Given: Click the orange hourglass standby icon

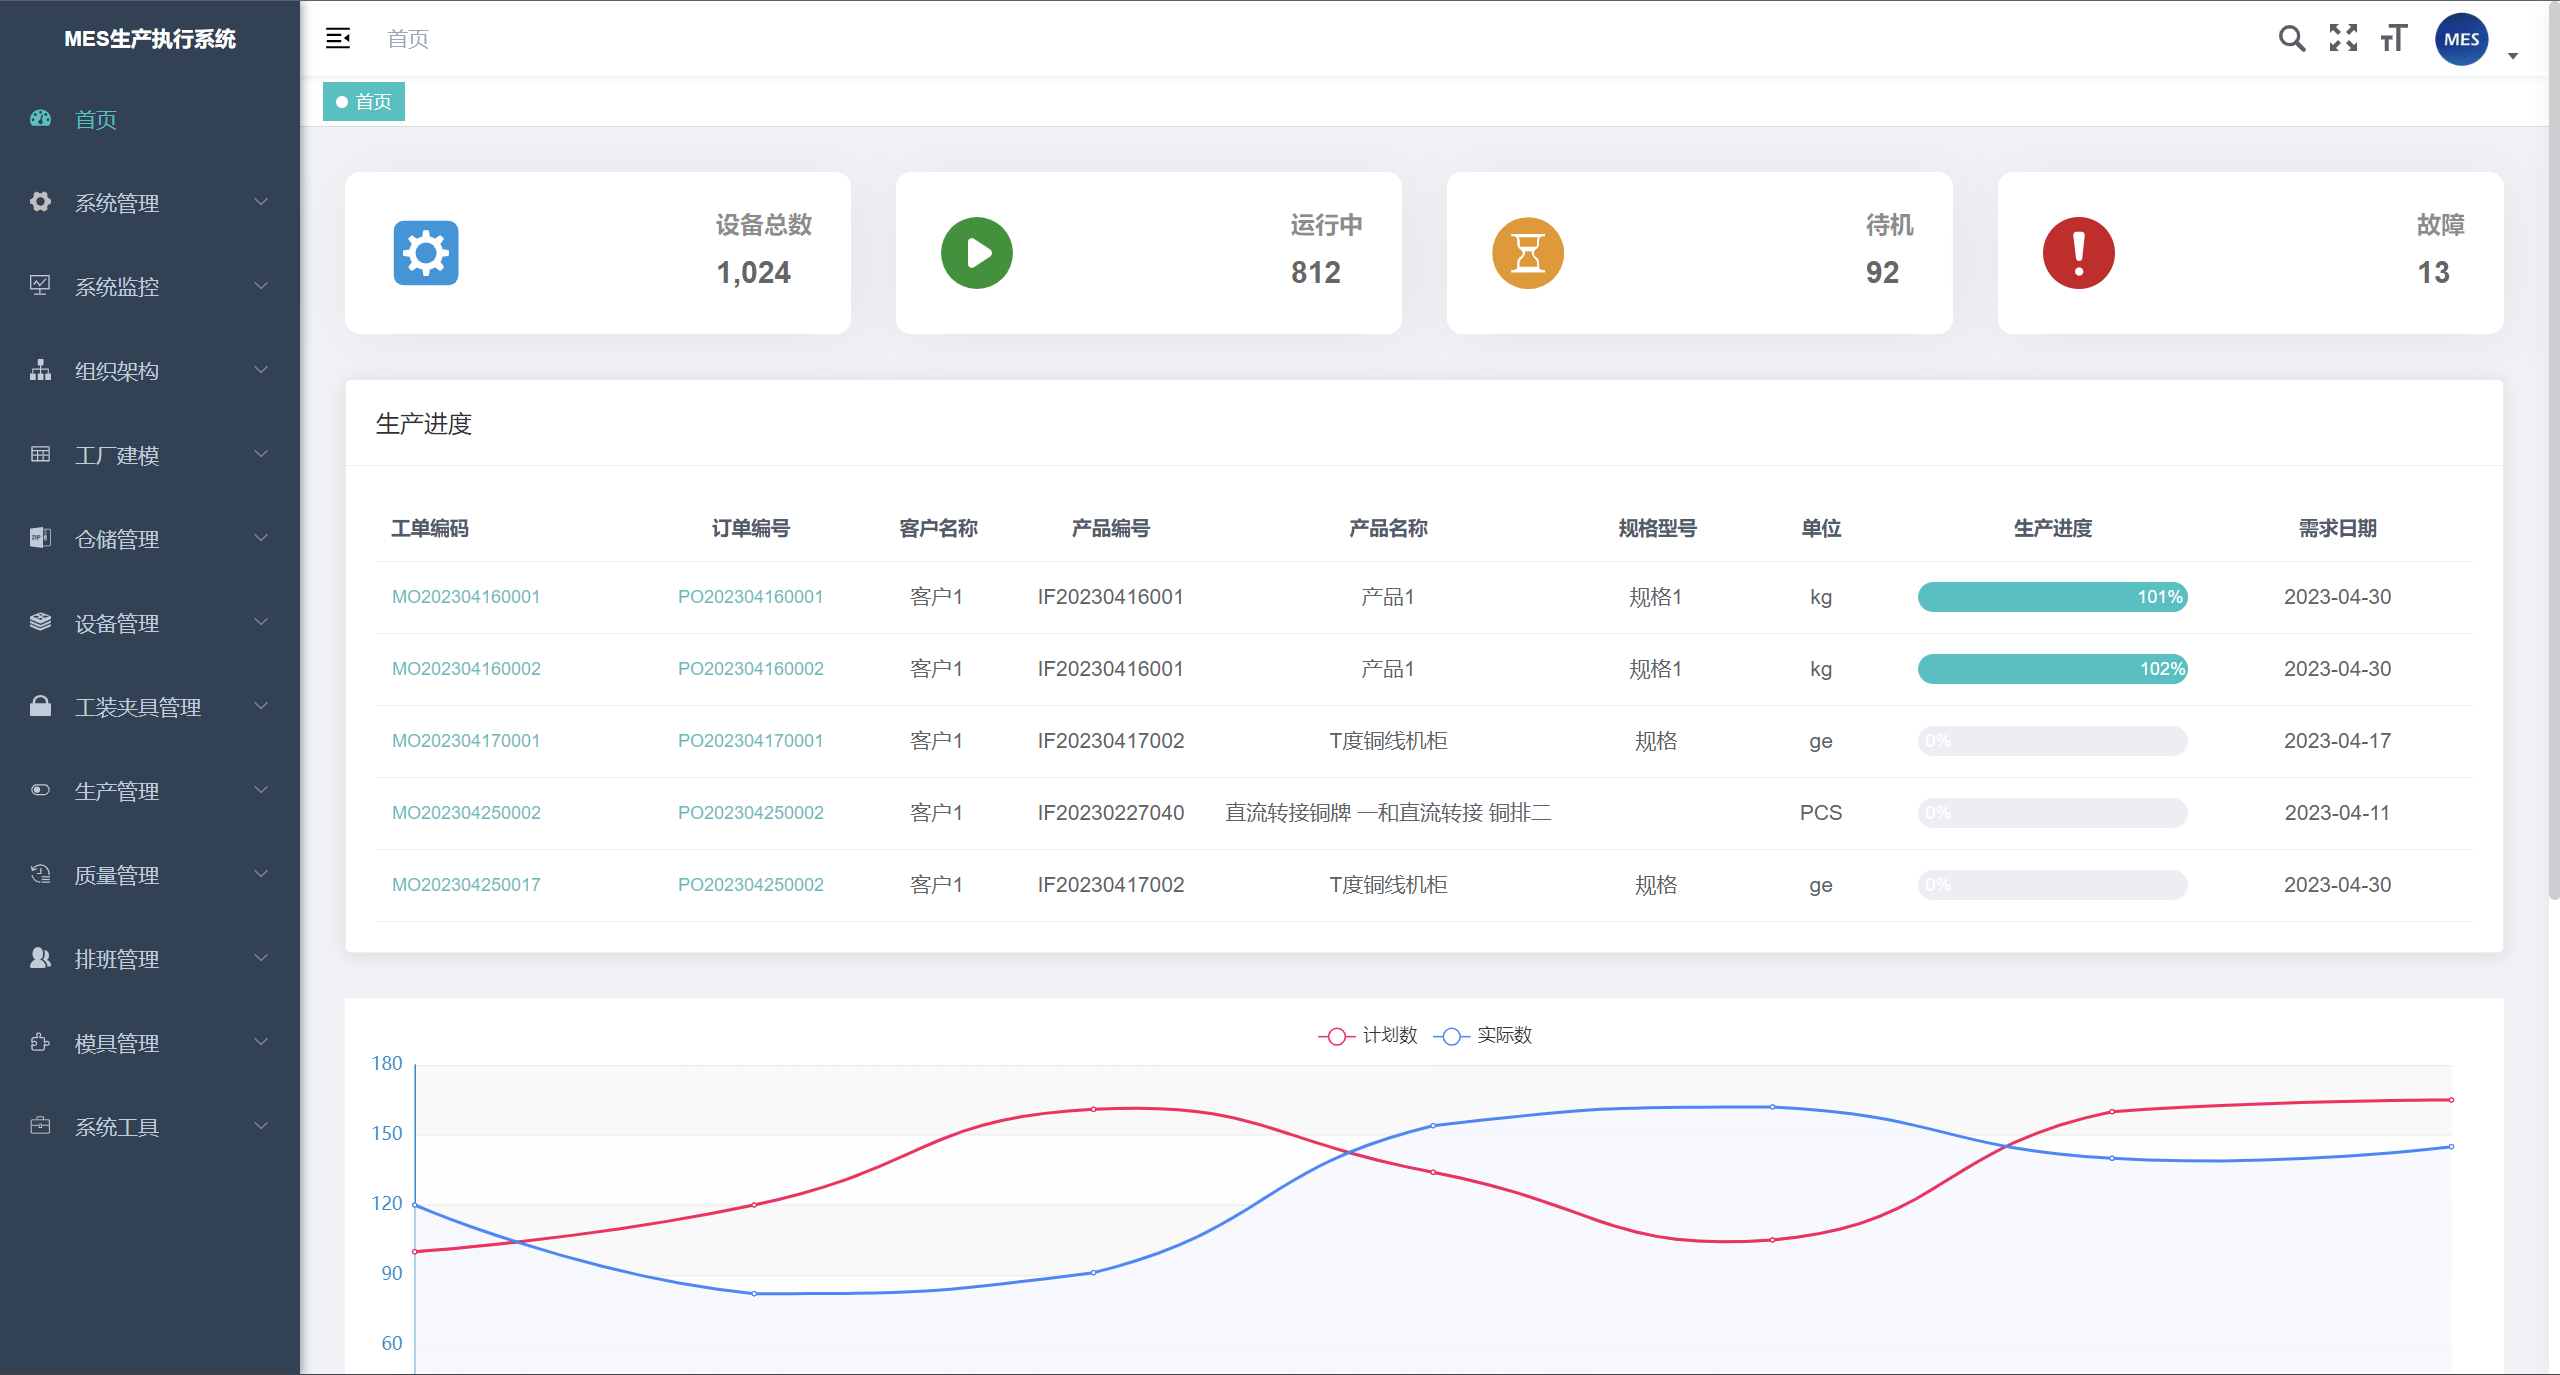Looking at the screenshot, I should [1528, 253].
